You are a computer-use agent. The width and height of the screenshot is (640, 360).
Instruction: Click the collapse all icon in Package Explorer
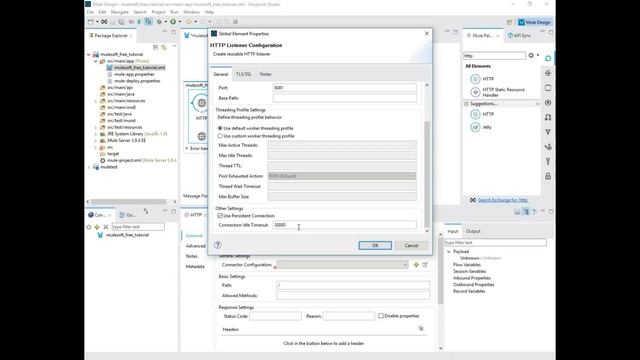click(156, 47)
